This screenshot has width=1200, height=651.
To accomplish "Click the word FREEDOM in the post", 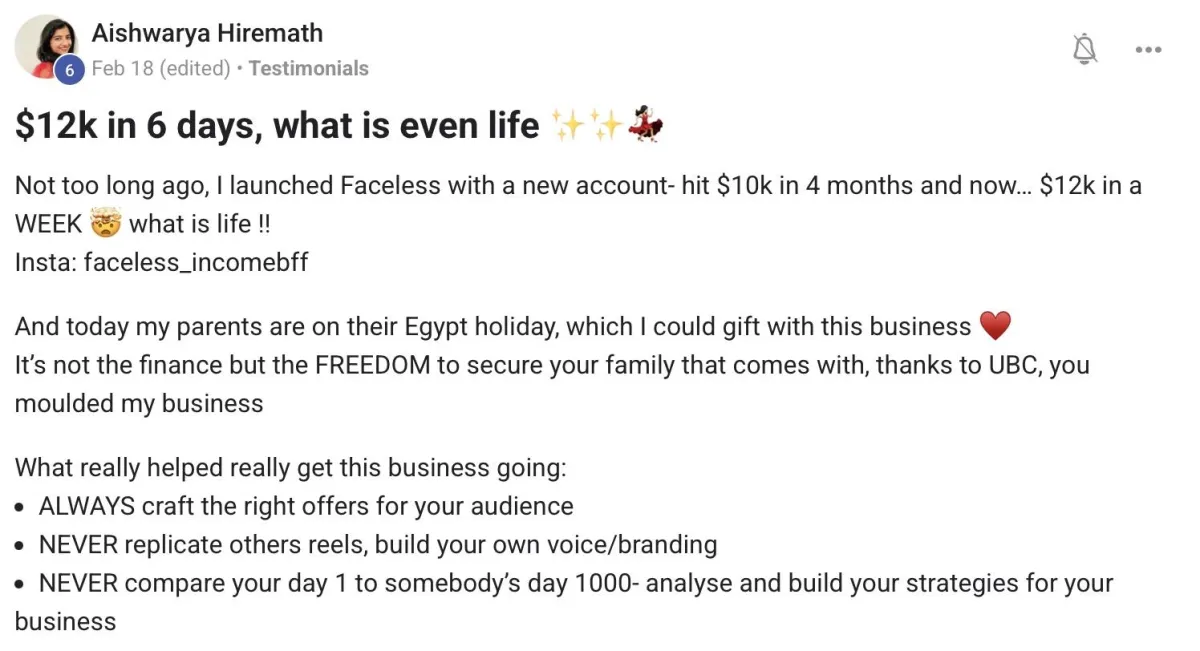I will (372, 365).
